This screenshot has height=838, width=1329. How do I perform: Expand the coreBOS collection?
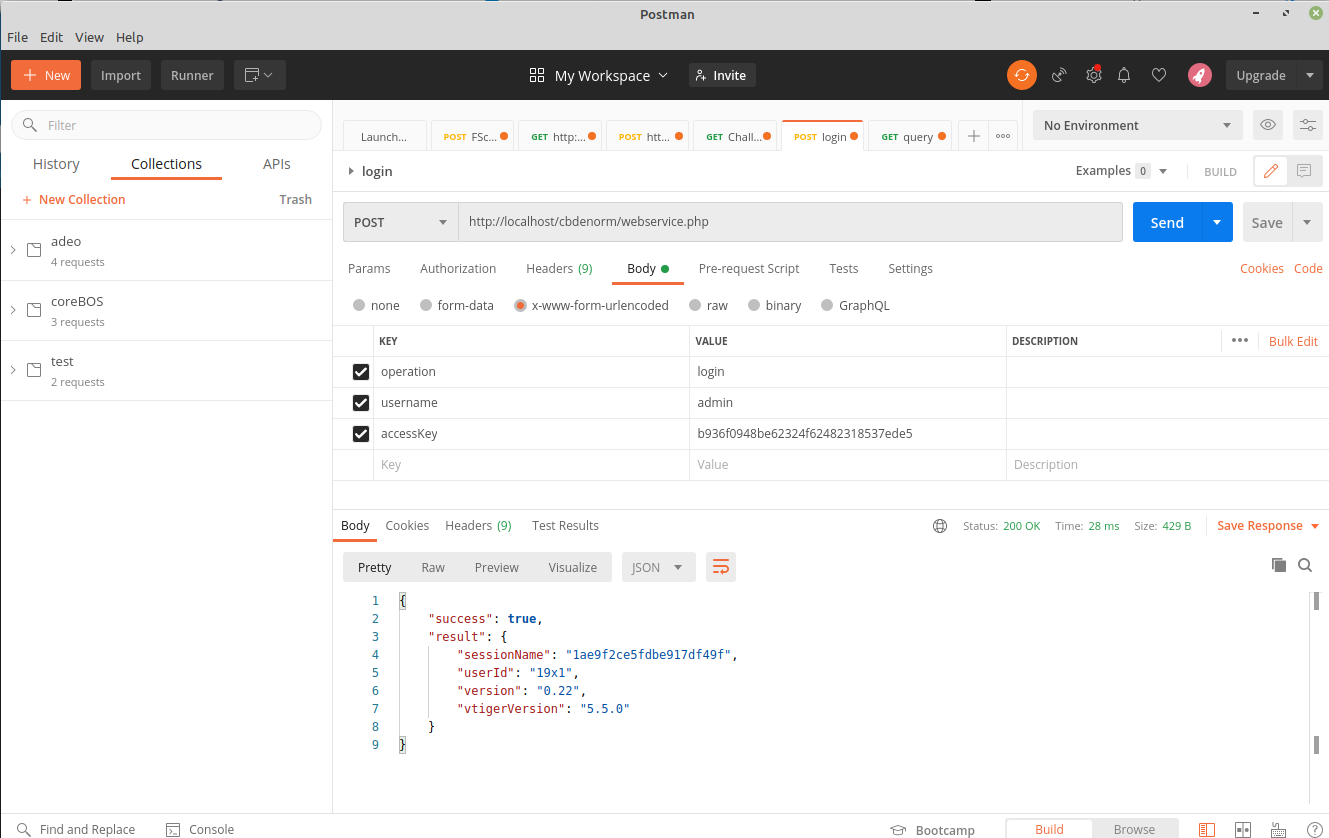(13, 310)
